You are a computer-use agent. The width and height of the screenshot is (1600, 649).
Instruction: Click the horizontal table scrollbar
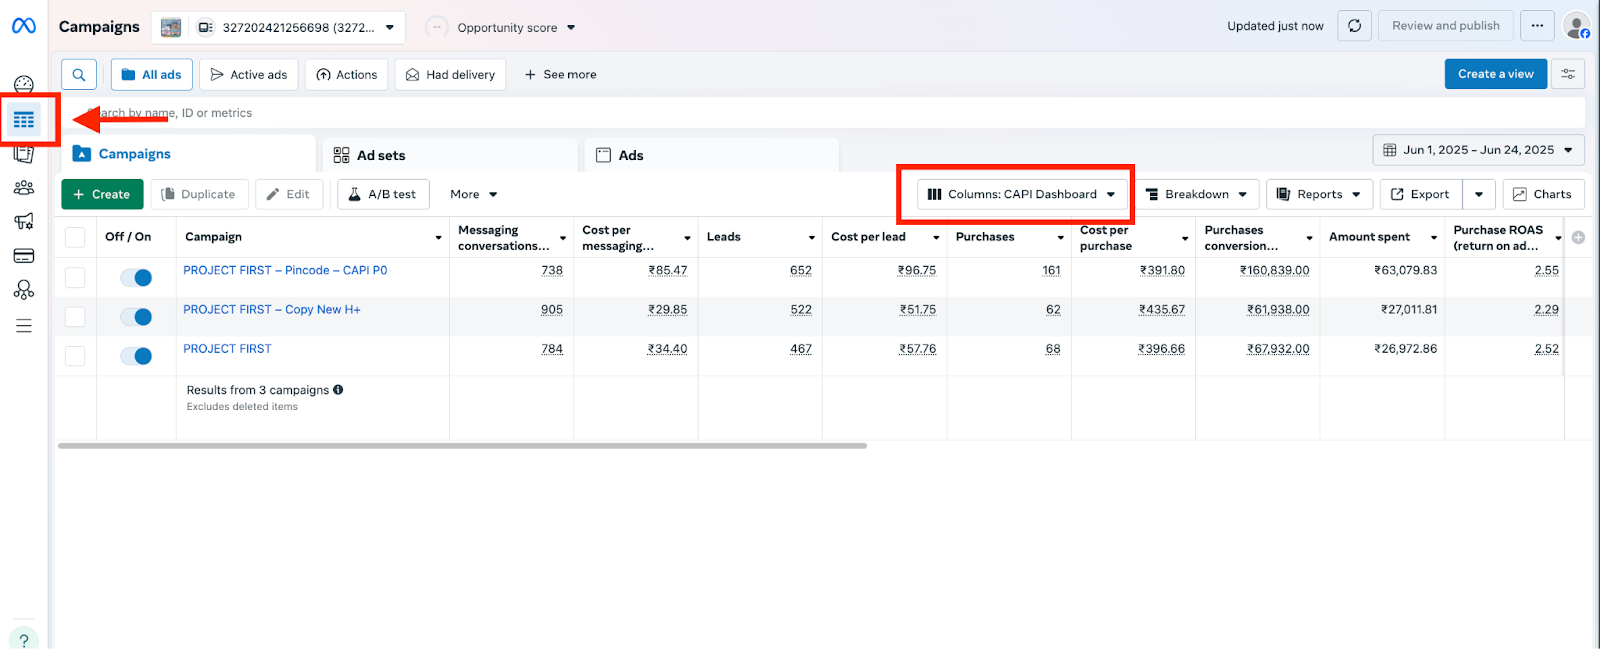tap(462, 446)
